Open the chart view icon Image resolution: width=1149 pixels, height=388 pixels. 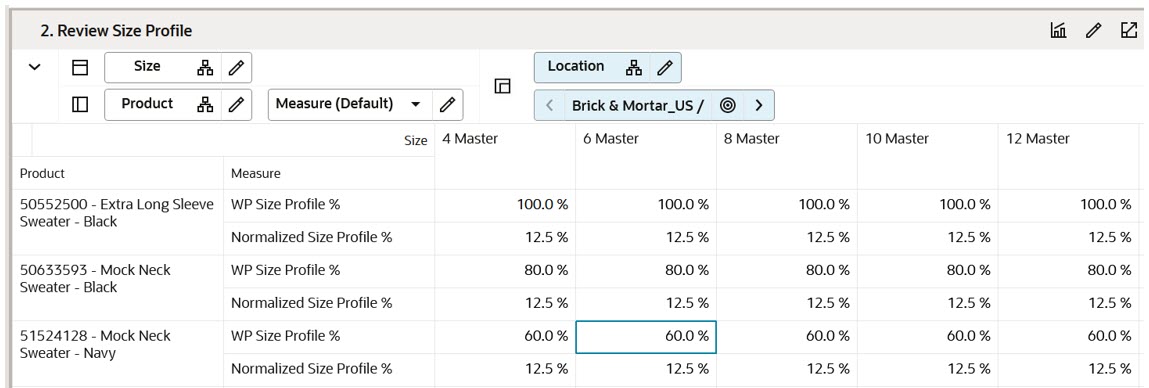tap(1058, 30)
